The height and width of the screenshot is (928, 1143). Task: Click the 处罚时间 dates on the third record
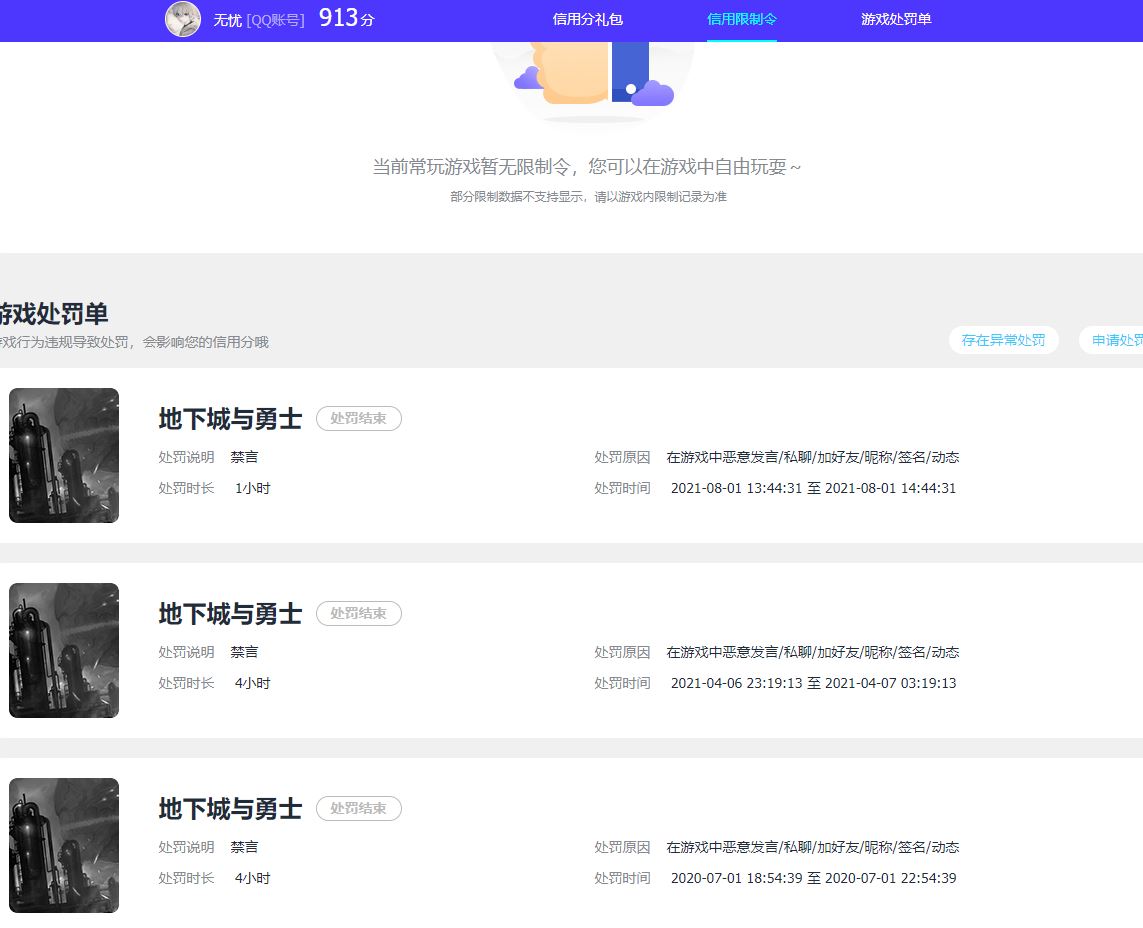[x=811, y=878]
